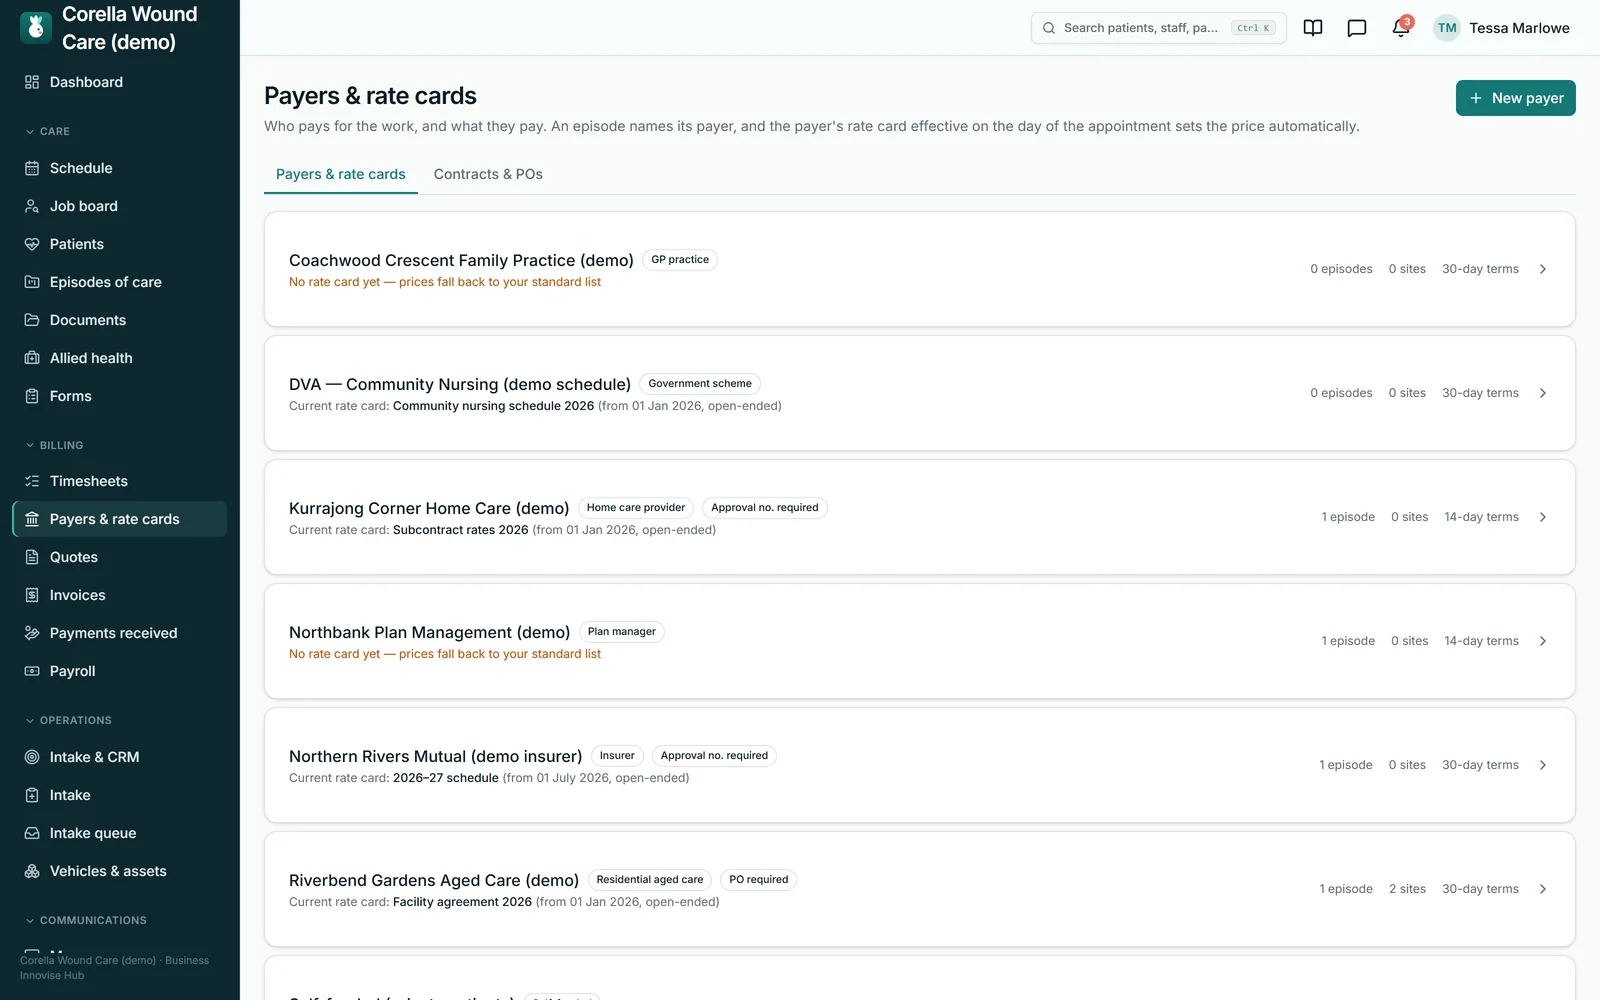The image size is (1600, 1000).
Task: Open Intake & CRM menu item
Action: pyautogui.click(x=120, y=757)
